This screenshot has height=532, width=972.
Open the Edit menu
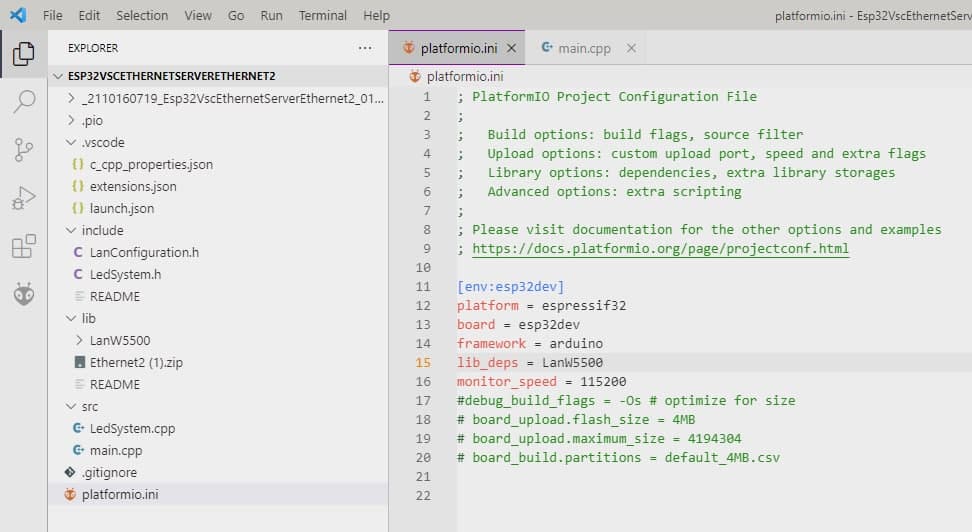point(89,16)
